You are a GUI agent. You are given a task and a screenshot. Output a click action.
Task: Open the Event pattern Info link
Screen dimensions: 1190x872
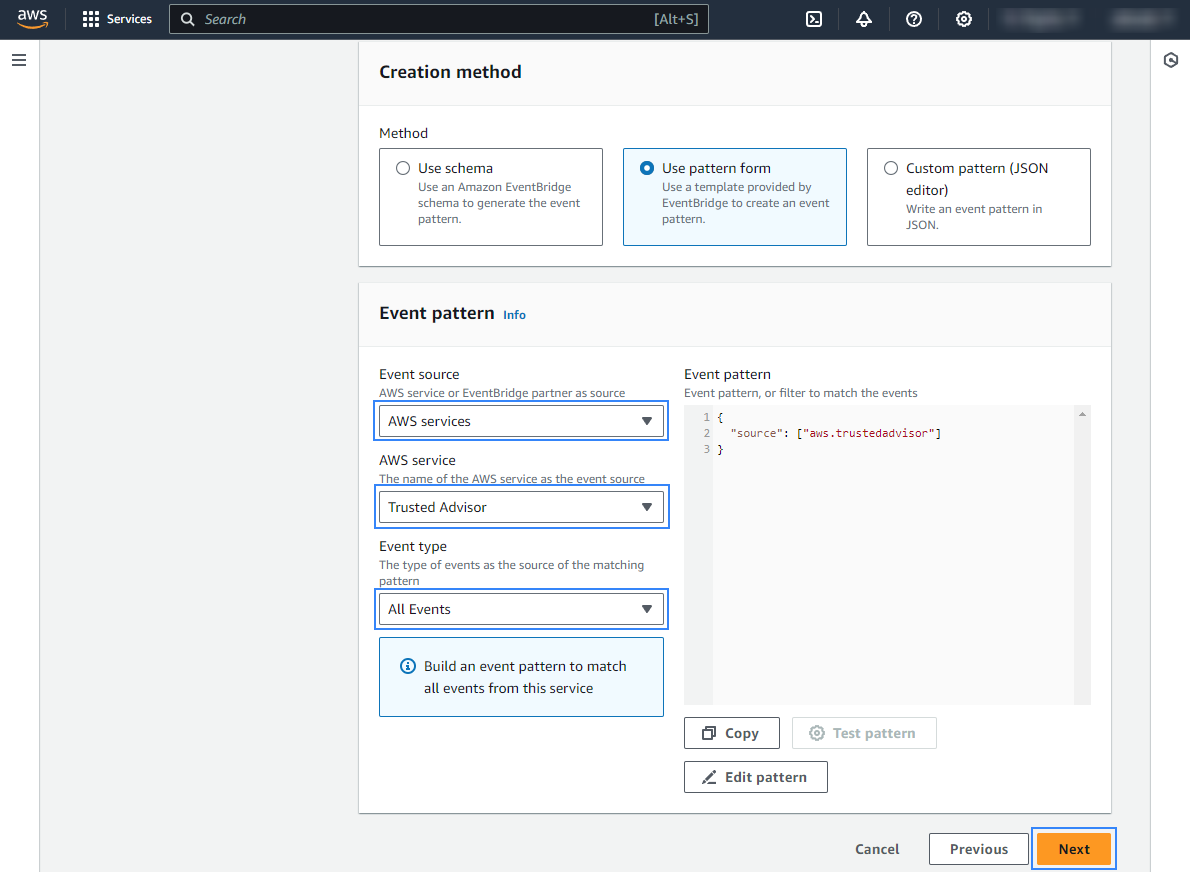click(x=514, y=315)
